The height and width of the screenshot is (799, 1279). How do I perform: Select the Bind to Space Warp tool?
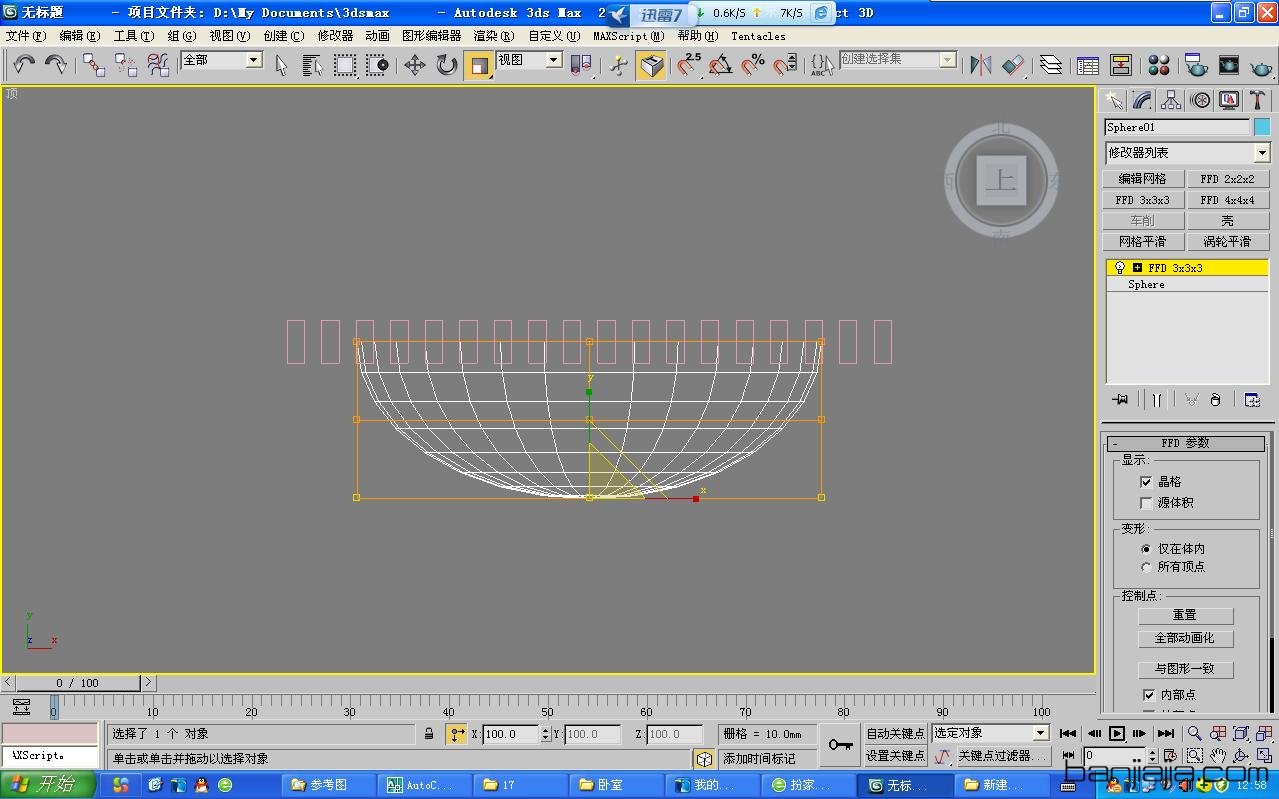pyautogui.click(x=158, y=65)
